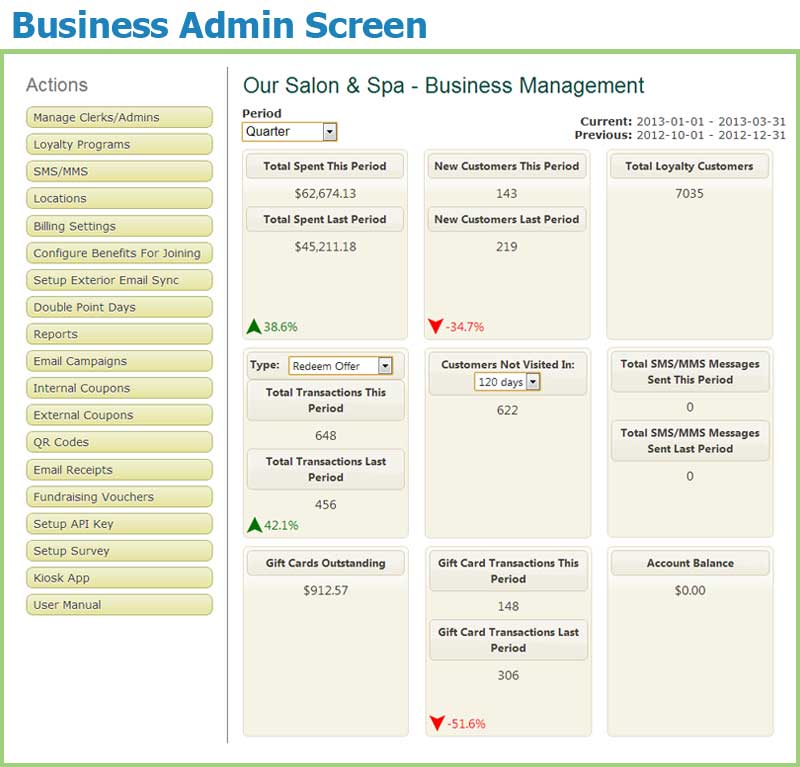800x767 pixels.
Task: Click the green up arrow showing 42.1%
Action: point(254,524)
